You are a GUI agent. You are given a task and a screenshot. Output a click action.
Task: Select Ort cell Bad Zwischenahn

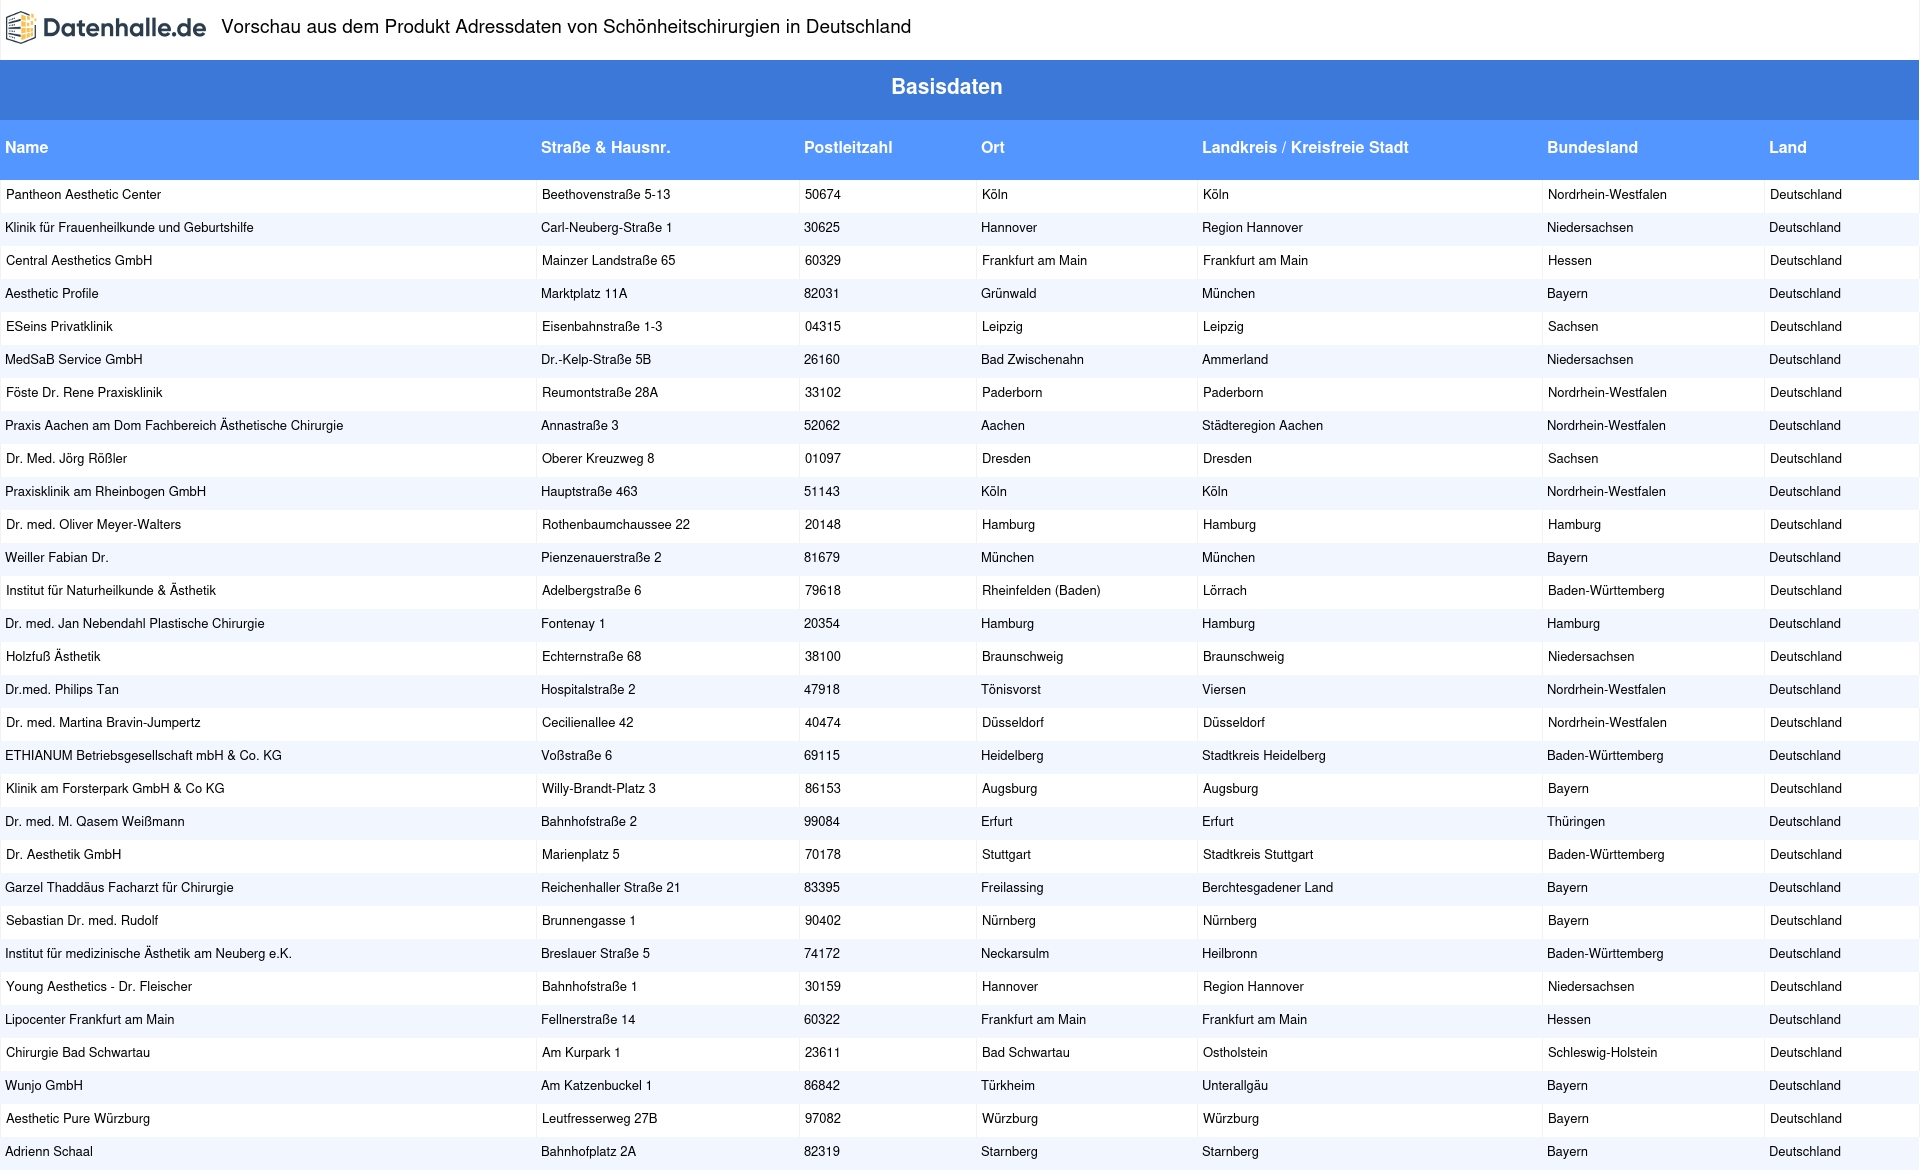(x=1032, y=359)
